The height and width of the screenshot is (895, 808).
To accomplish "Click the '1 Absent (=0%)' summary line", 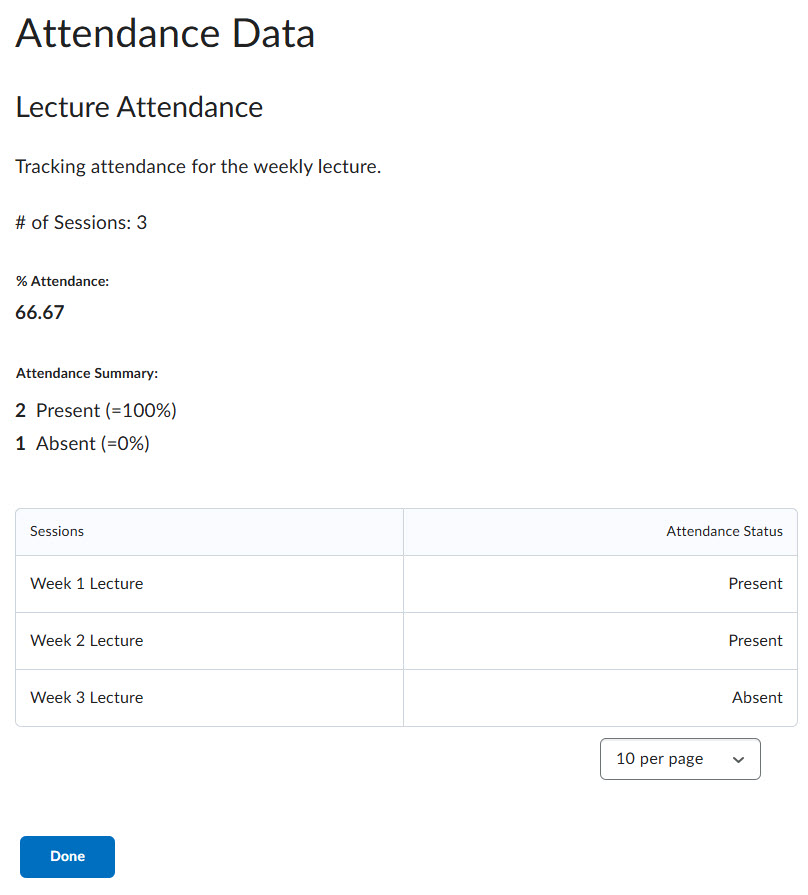I will click(x=83, y=443).
